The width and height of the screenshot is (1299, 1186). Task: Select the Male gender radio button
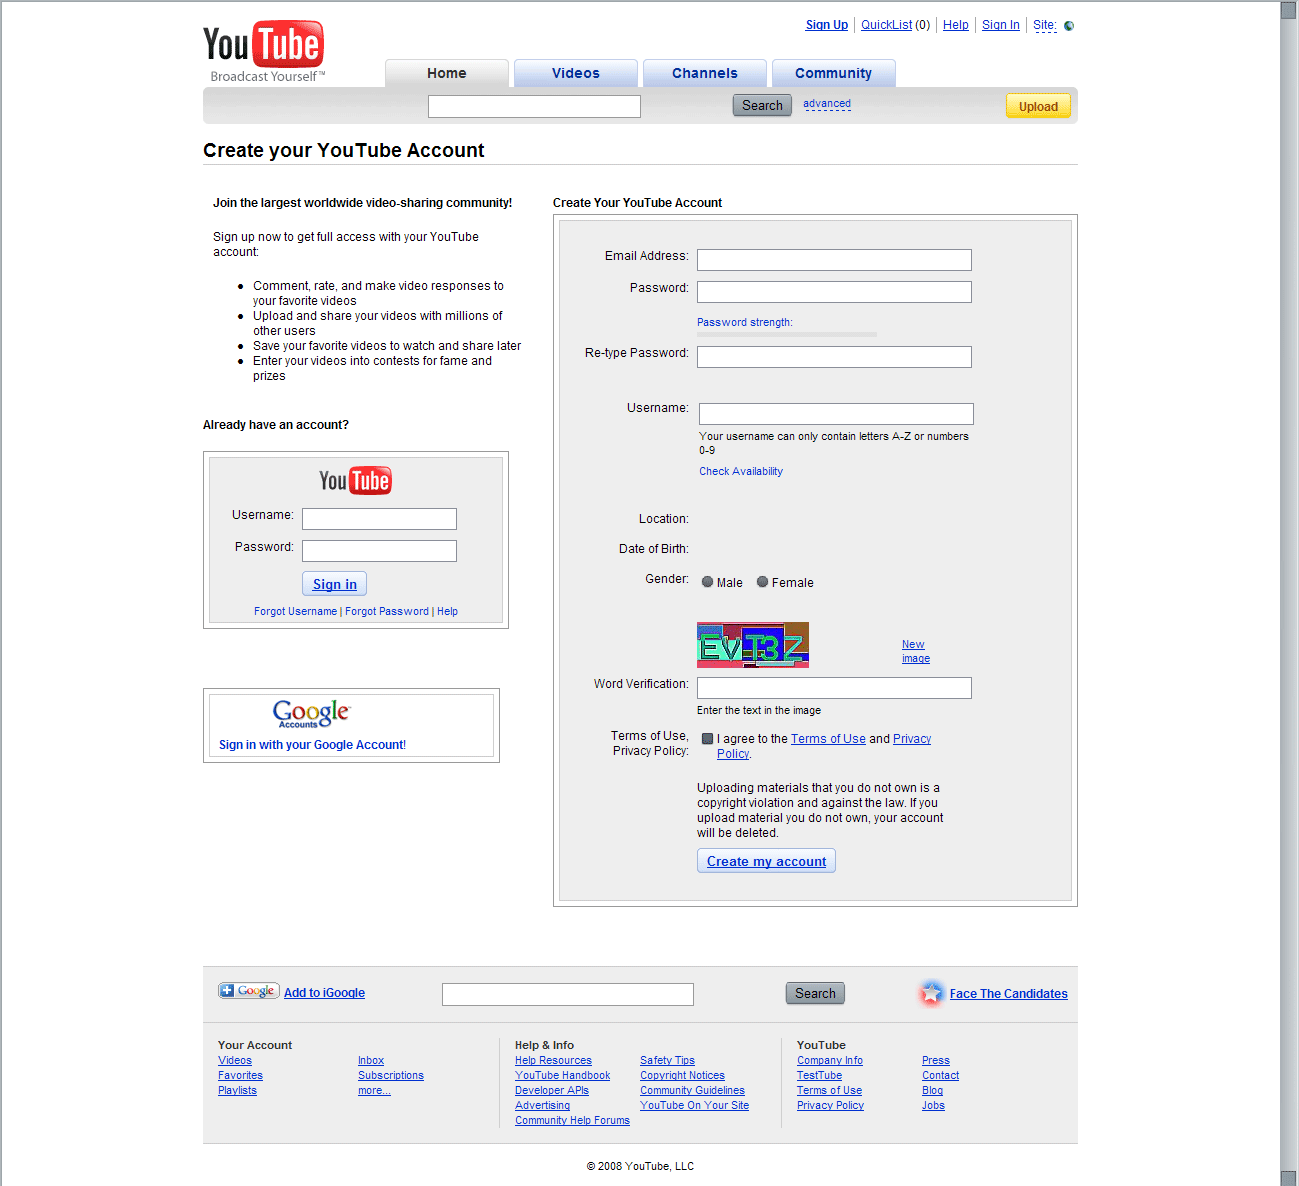[707, 582]
